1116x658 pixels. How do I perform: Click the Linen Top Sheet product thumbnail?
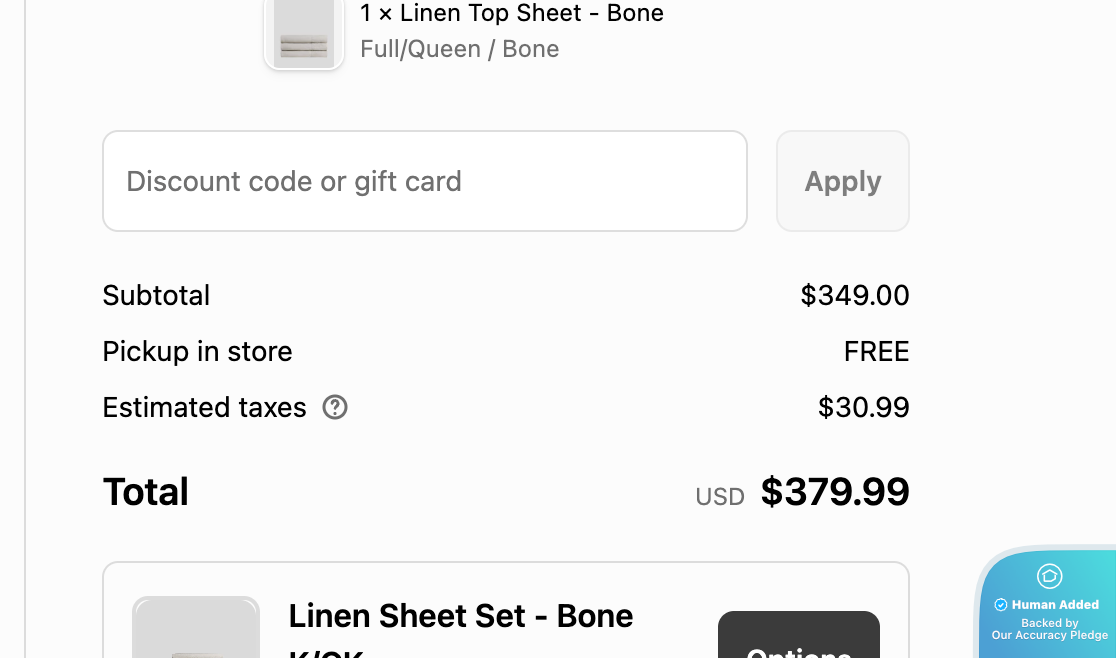click(304, 34)
